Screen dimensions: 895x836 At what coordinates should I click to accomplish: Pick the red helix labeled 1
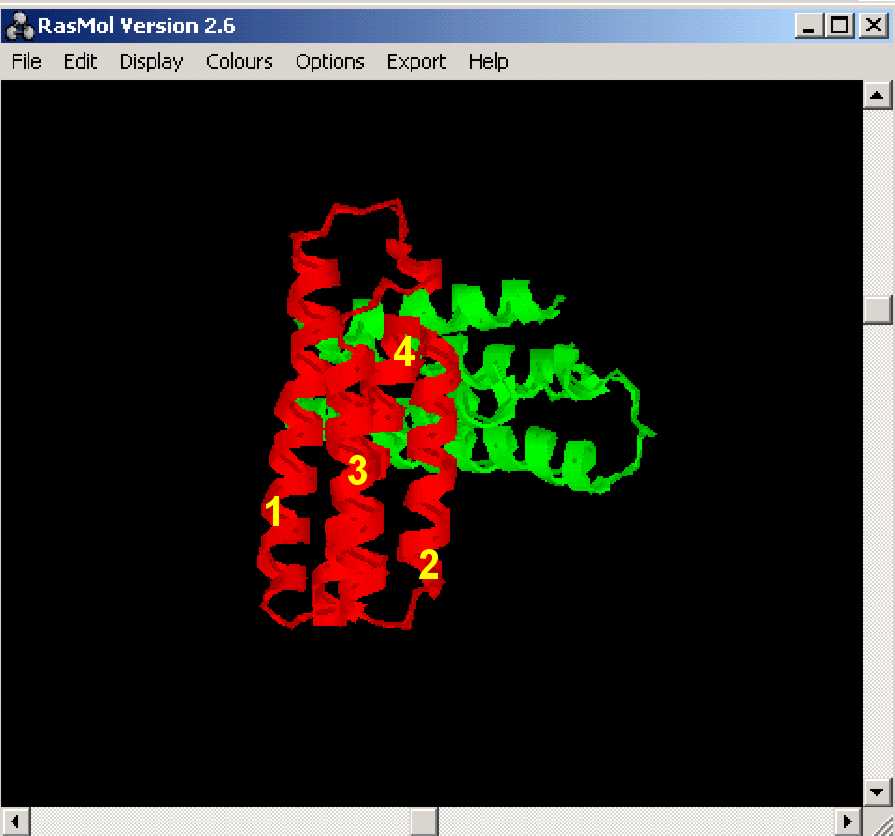coord(283,470)
